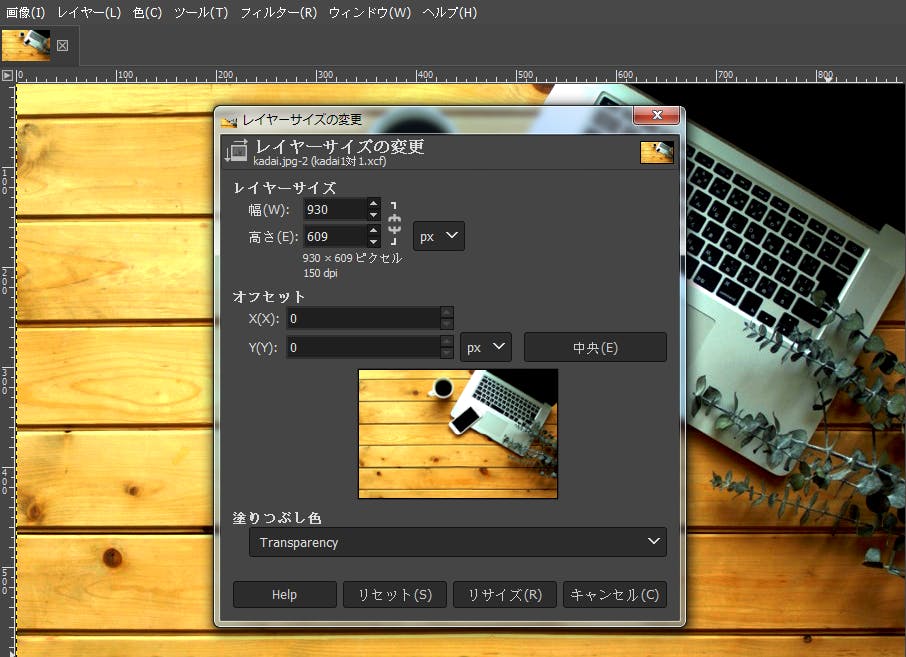Select the kadai image tab thumbnail
Screen dimensions: 906x657
point(26,45)
